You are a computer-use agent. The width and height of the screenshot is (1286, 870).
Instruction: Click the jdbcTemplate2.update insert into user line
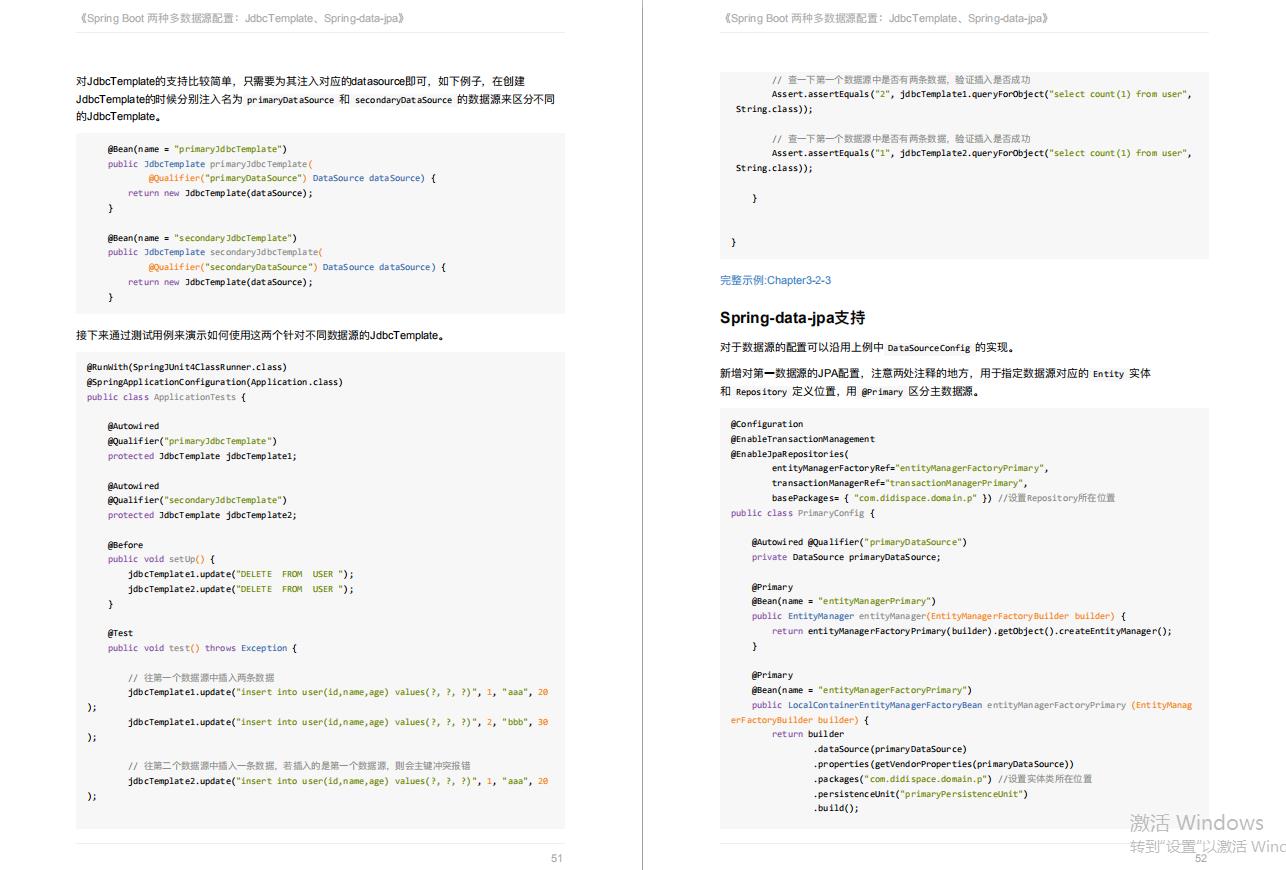tap(338, 781)
